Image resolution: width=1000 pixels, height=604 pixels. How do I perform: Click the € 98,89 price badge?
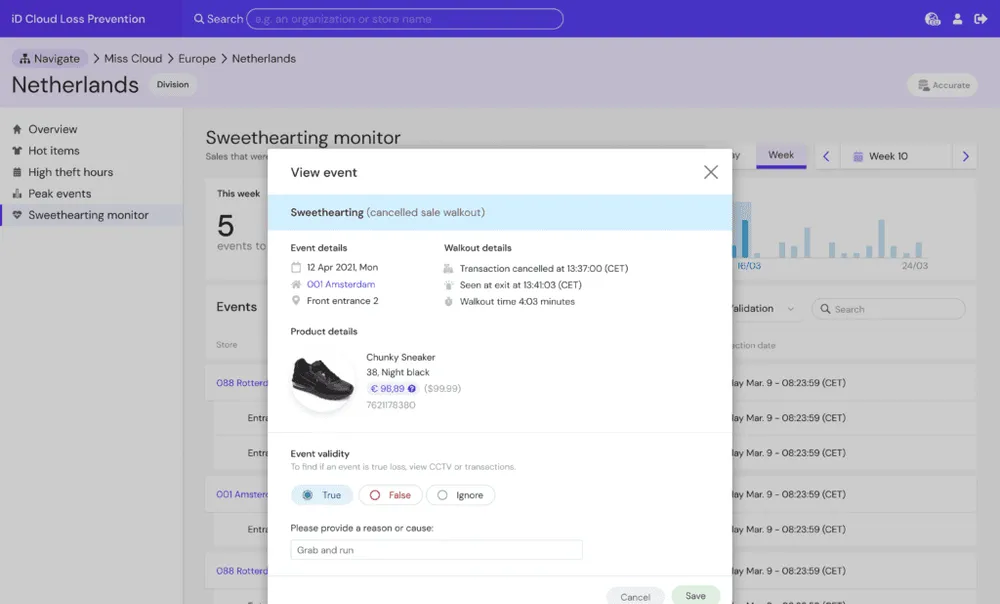point(392,388)
